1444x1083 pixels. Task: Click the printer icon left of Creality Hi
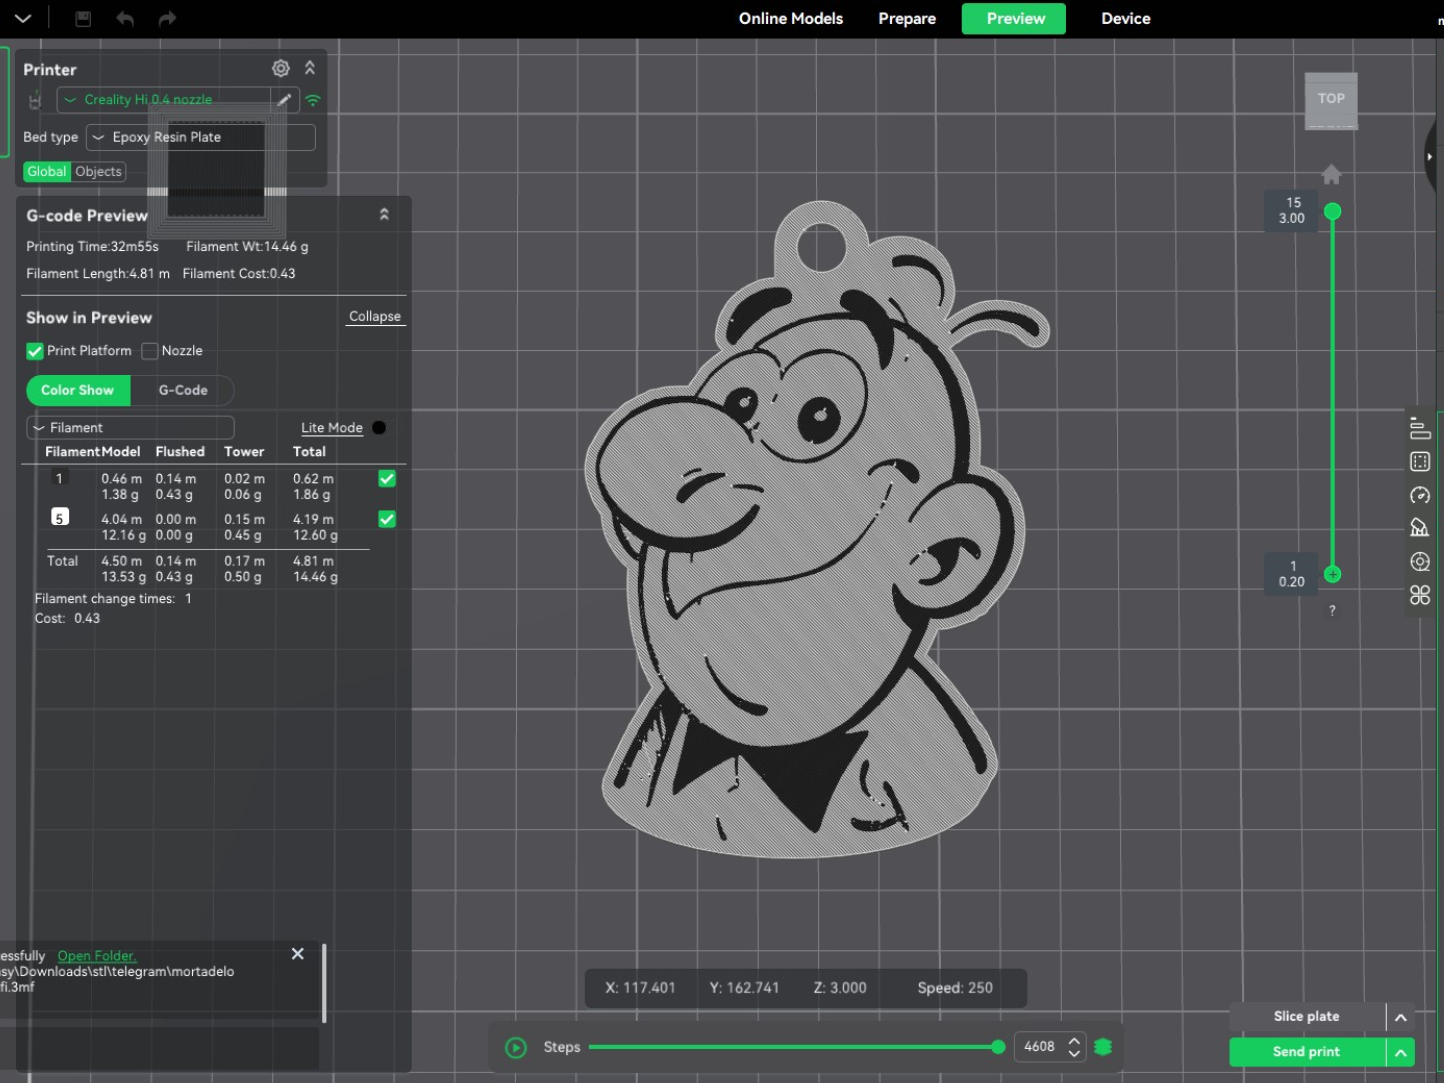click(35, 101)
